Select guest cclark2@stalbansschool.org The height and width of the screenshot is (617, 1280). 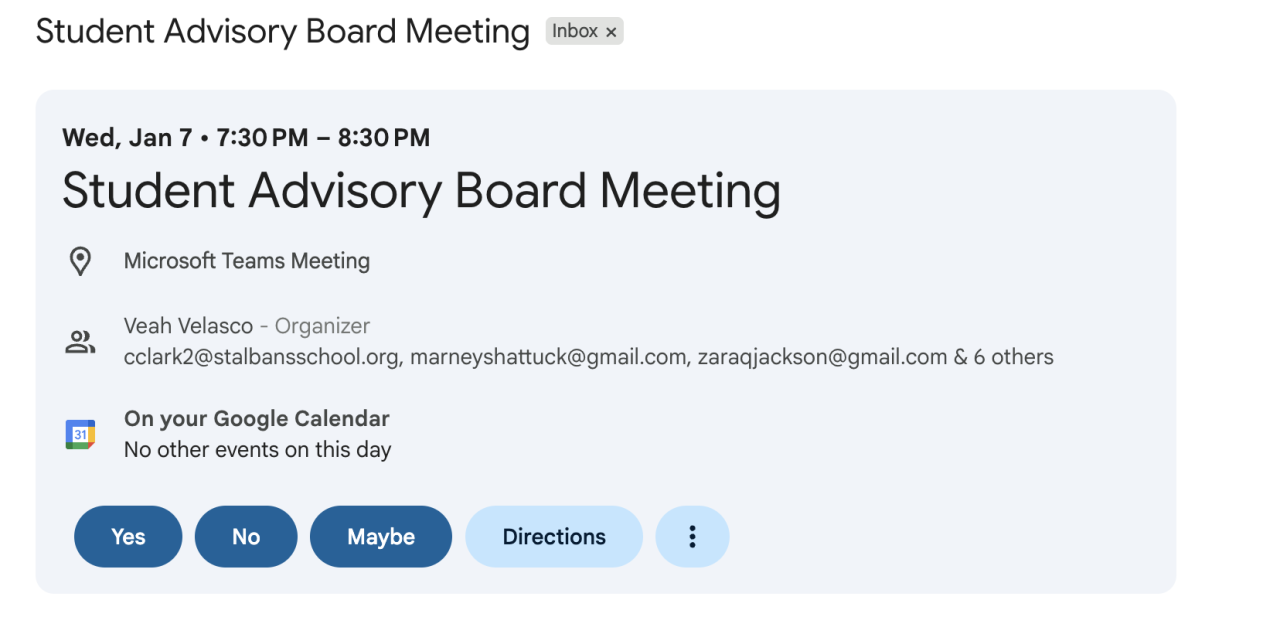click(261, 357)
